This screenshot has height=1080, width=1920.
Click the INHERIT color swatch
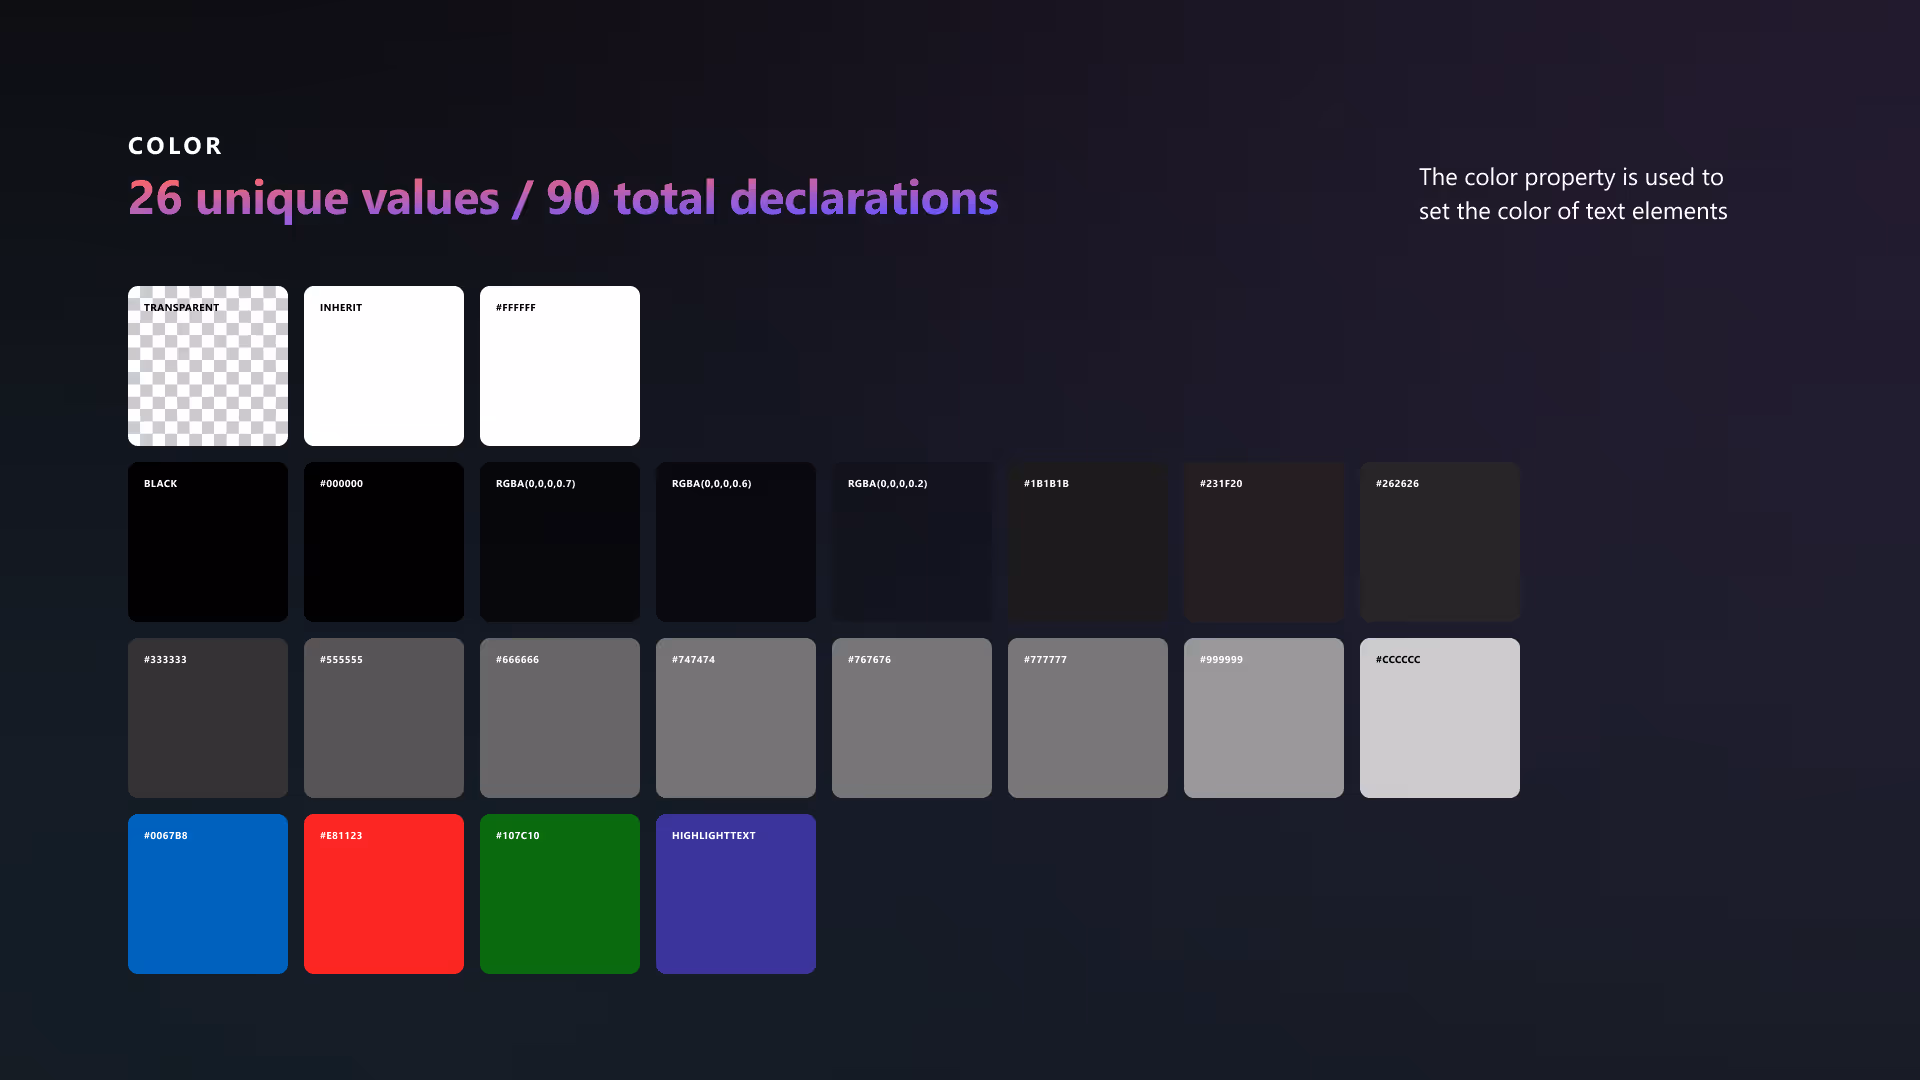[383, 365]
